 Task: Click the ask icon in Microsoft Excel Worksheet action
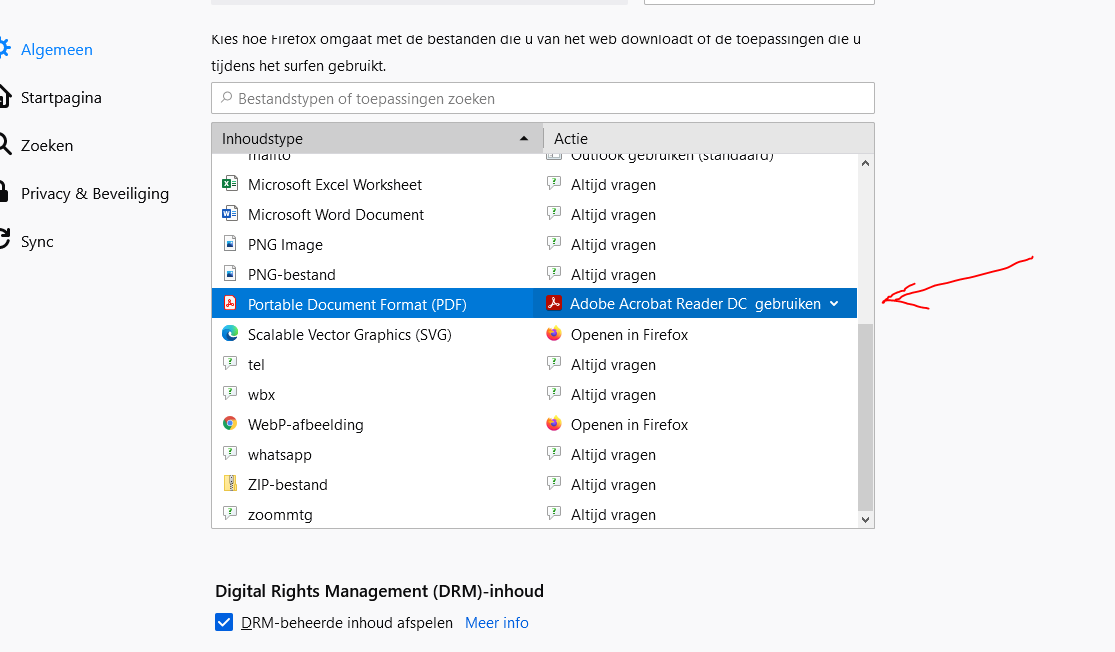click(x=554, y=183)
